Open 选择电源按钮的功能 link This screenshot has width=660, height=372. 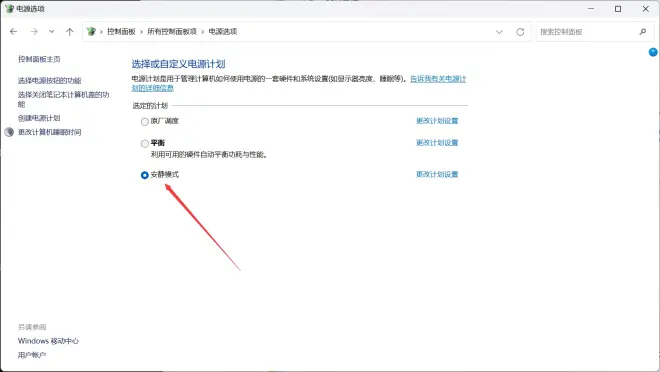coord(49,80)
